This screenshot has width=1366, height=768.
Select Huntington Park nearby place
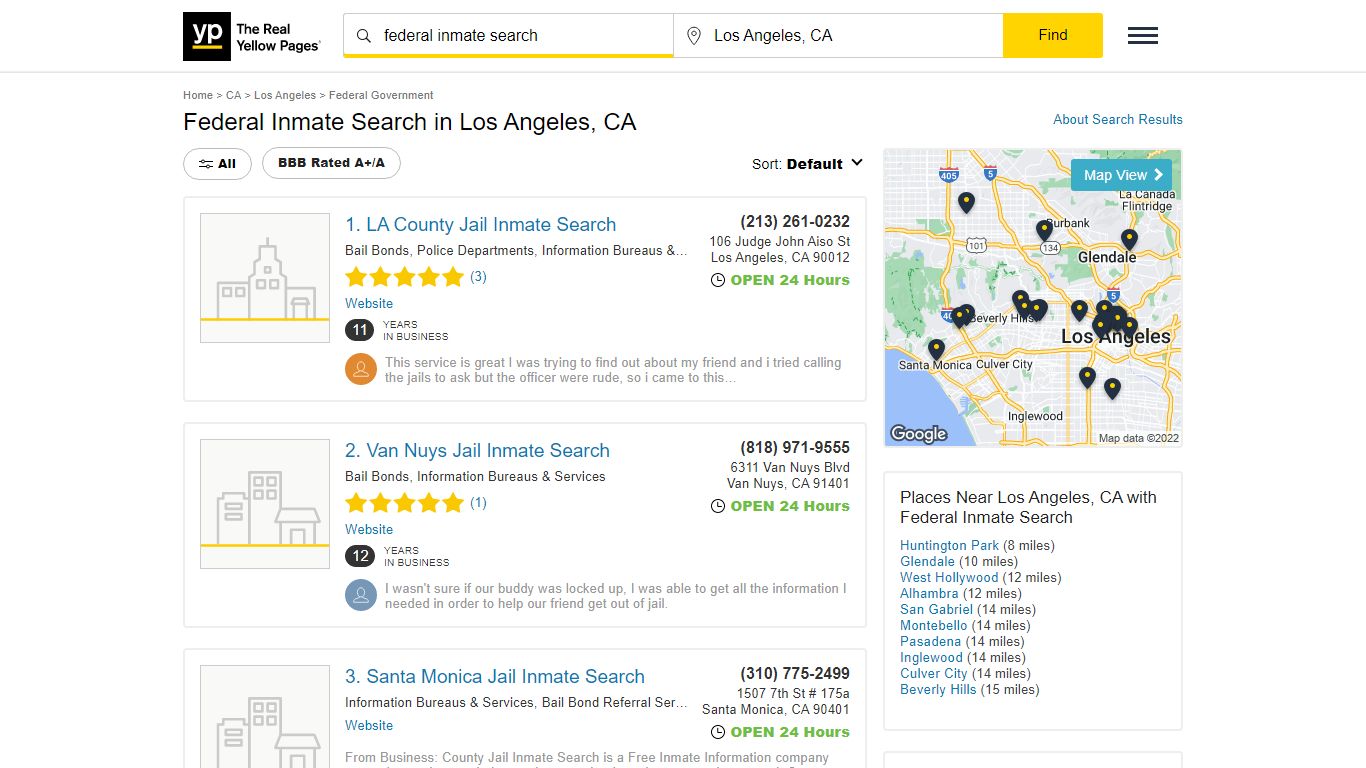tap(949, 545)
